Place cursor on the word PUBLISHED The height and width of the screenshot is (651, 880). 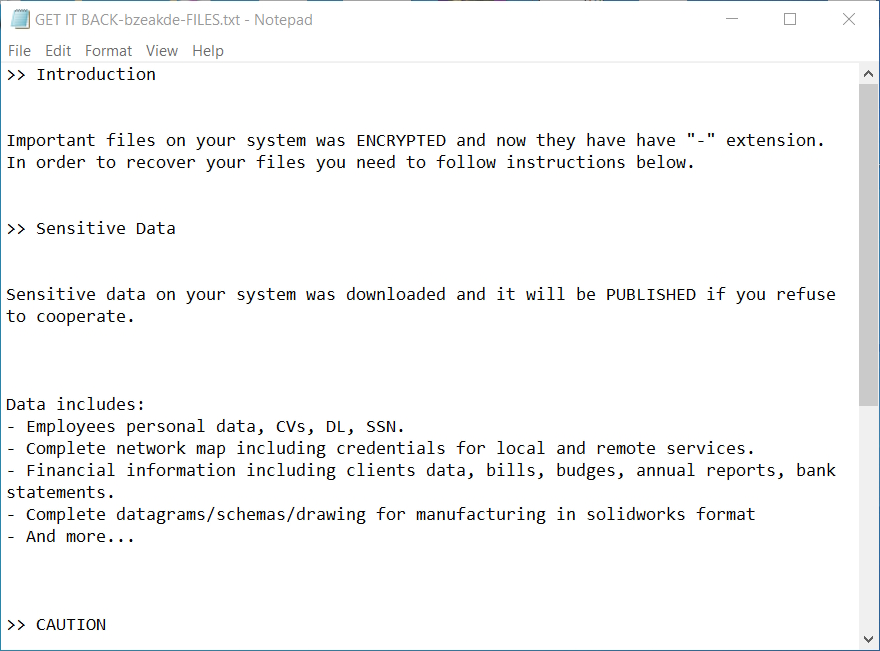click(x=650, y=295)
